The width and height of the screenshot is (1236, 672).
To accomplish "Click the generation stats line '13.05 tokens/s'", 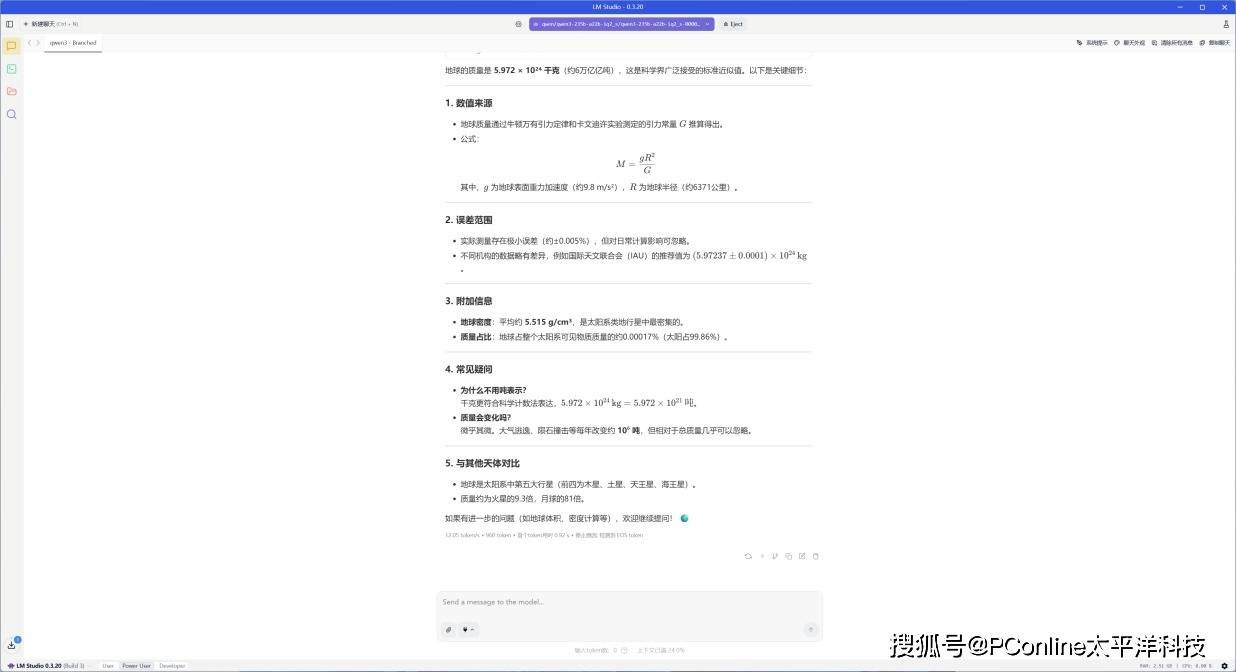I will coord(544,535).
